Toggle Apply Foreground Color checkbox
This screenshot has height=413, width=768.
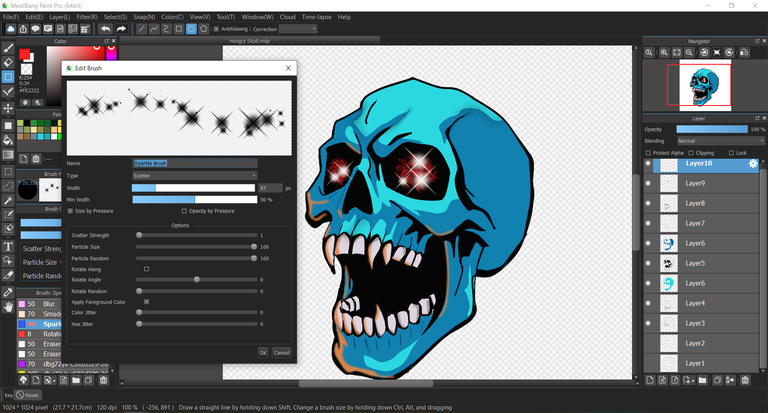pyautogui.click(x=146, y=302)
